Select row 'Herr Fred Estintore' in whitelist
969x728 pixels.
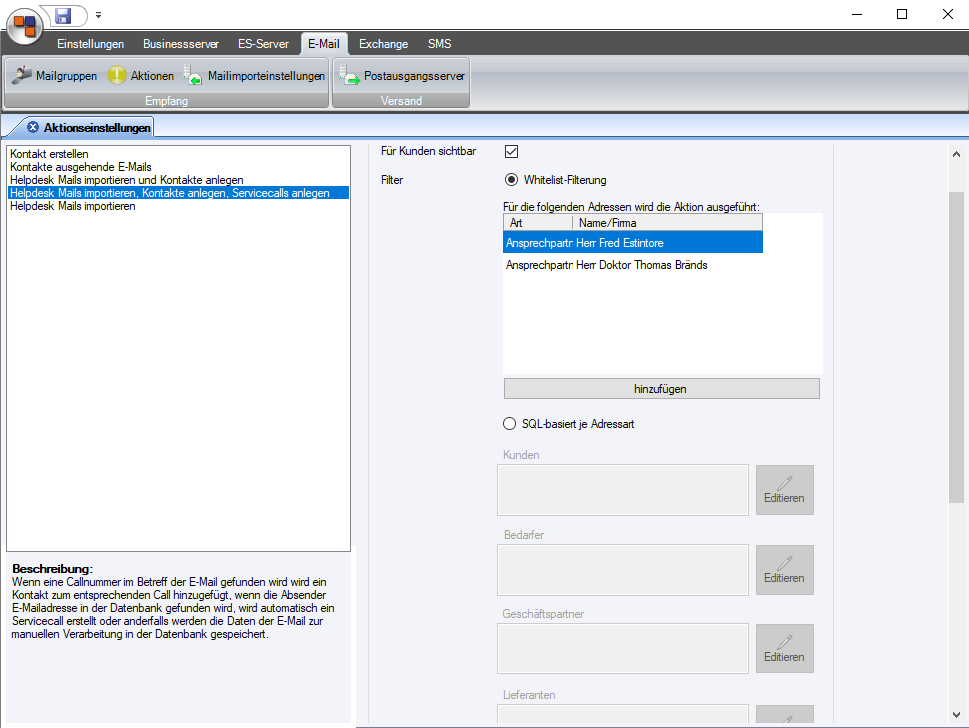(x=633, y=243)
